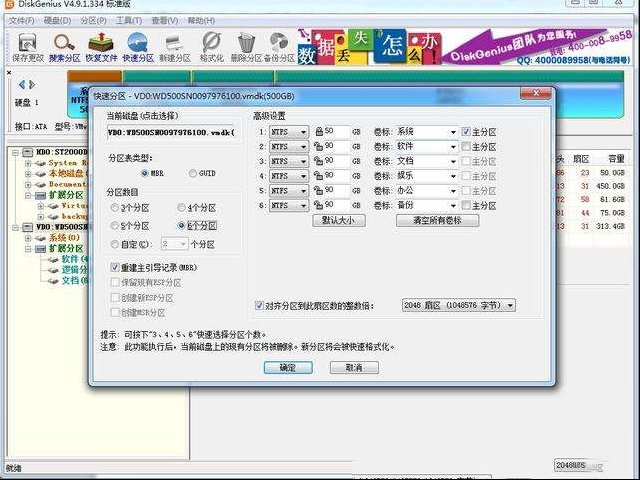Open the custom partition count dropdown
640x480 pixels.
174,244
